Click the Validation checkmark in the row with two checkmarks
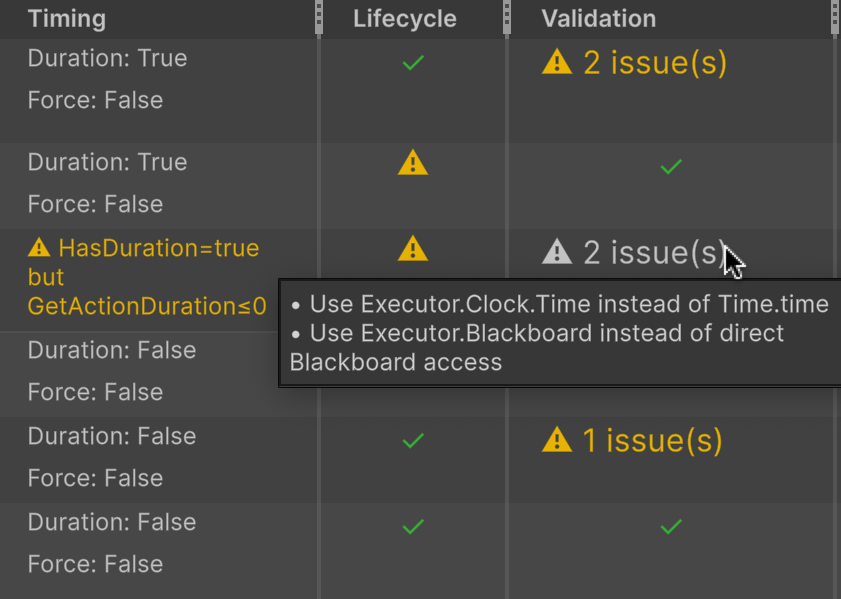This screenshot has height=599, width=841. (671, 526)
